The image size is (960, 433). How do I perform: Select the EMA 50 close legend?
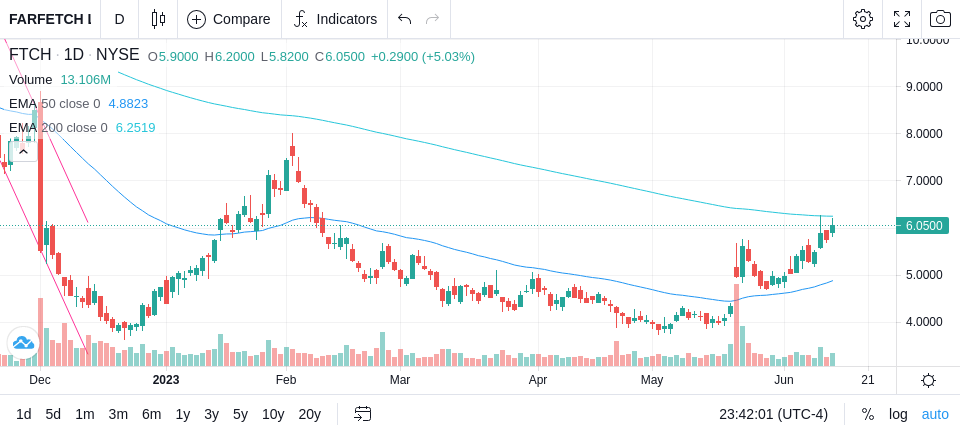point(54,104)
